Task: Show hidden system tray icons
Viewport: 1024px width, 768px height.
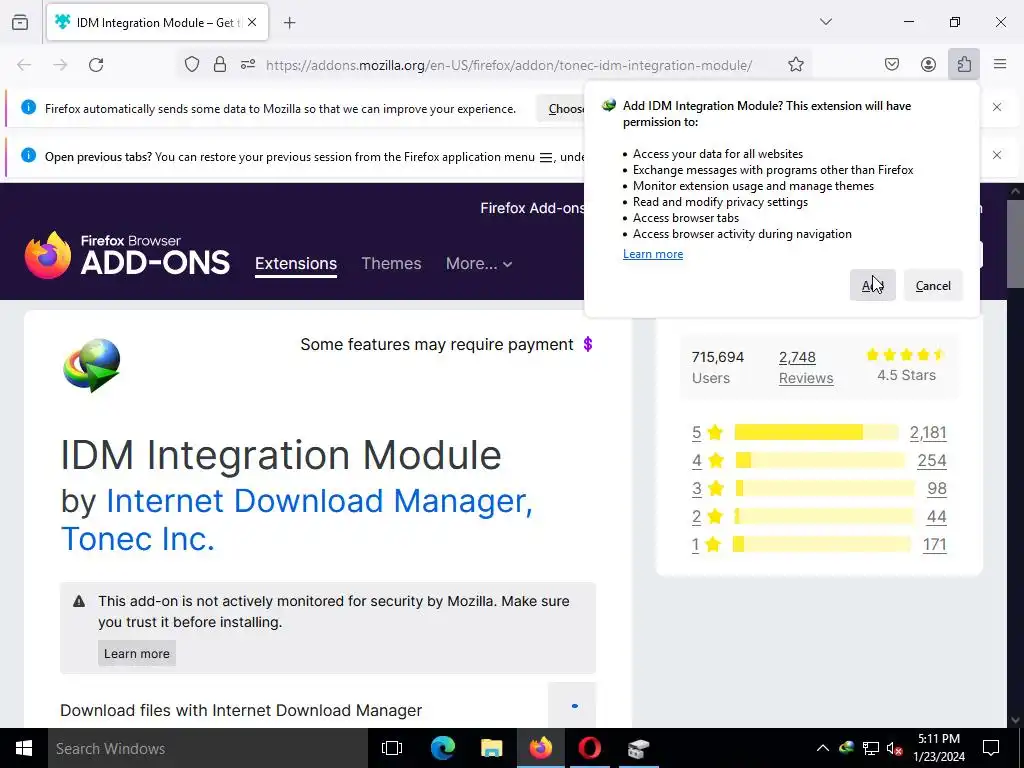Action: click(x=823, y=748)
